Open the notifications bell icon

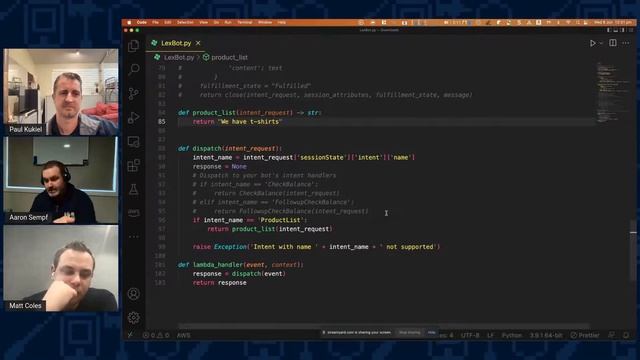[626, 335]
